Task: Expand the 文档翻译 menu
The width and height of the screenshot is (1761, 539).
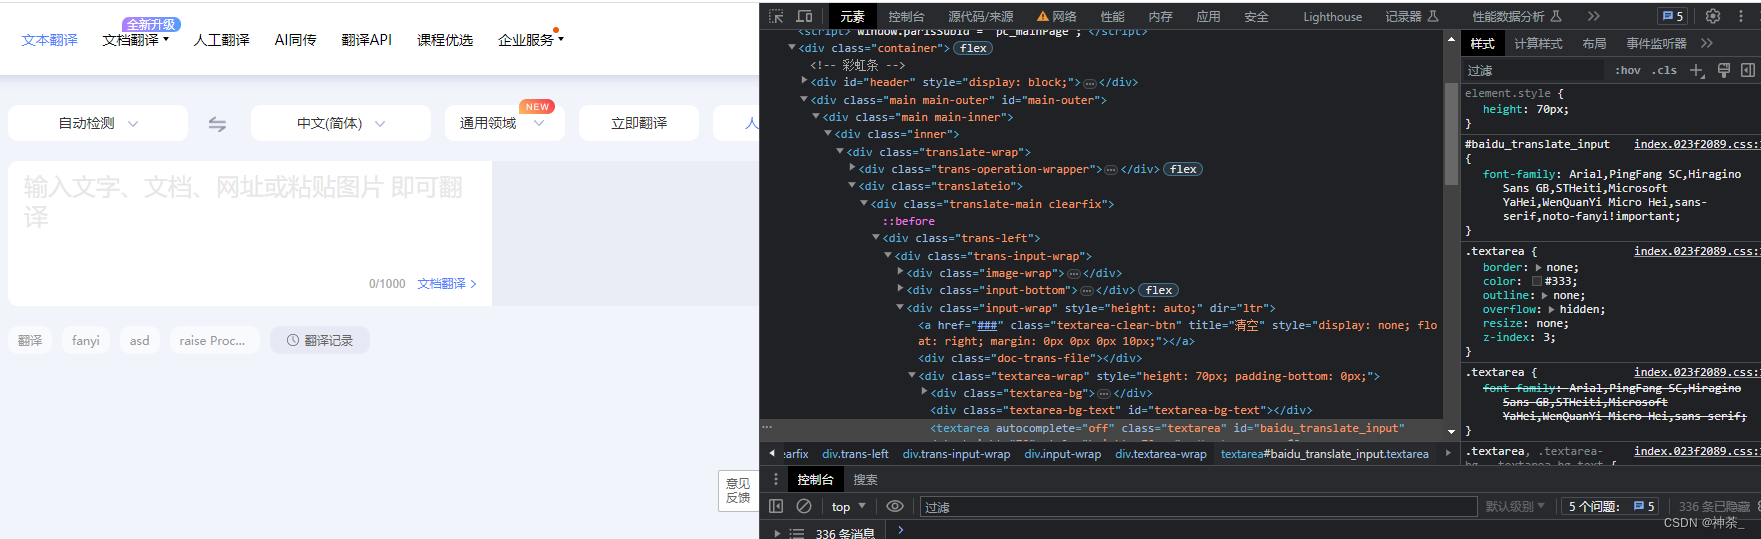Action: click(136, 40)
